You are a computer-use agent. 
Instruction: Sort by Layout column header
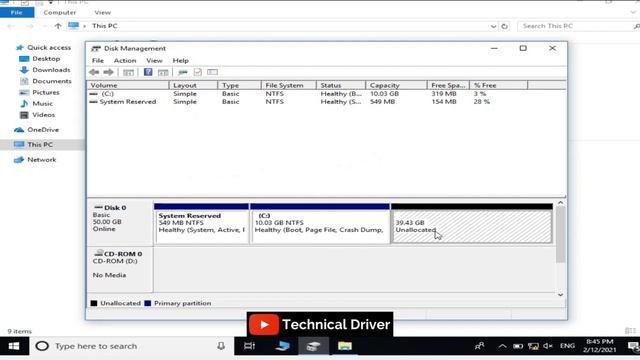click(x=193, y=85)
